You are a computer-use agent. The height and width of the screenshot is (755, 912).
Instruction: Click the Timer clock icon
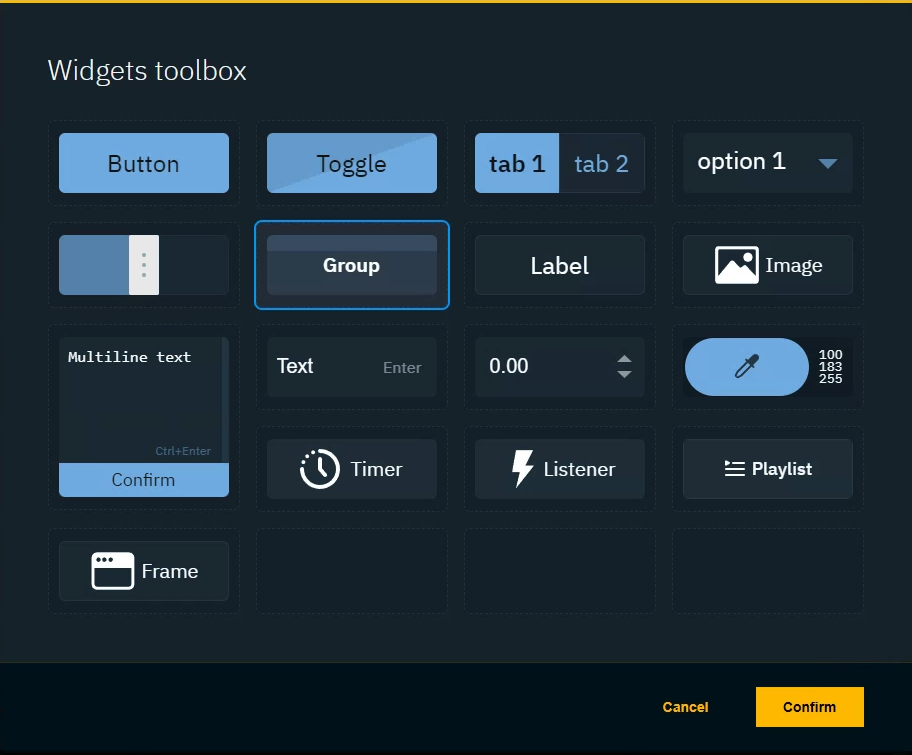[x=320, y=469]
